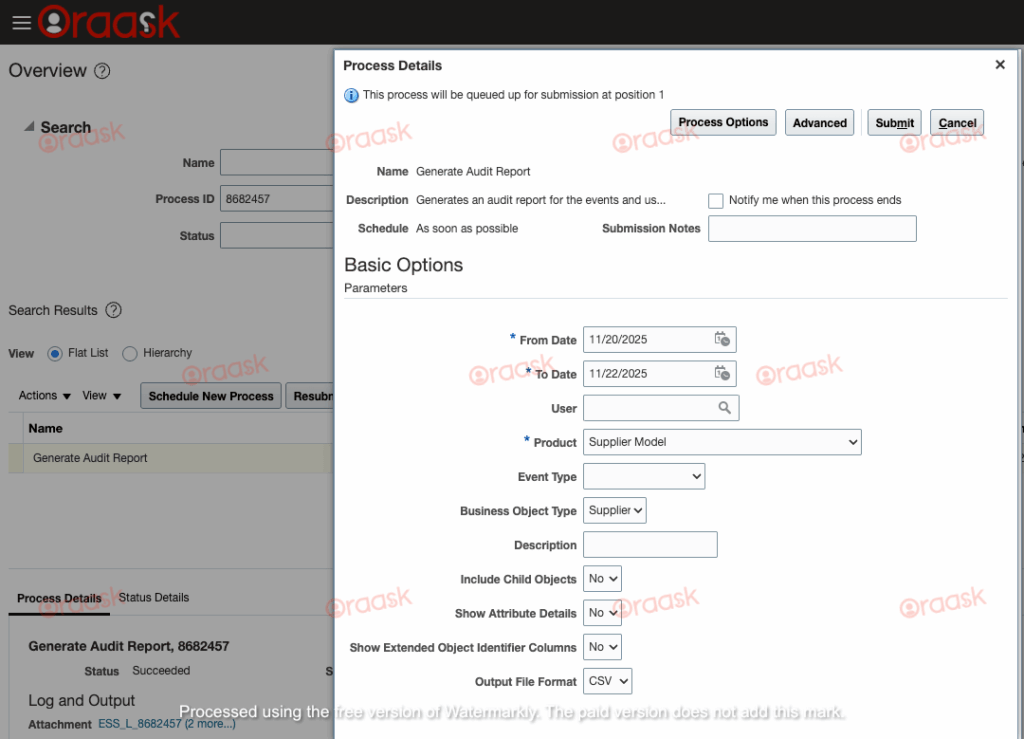
Task: Click the User input field
Action: click(x=648, y=408)
